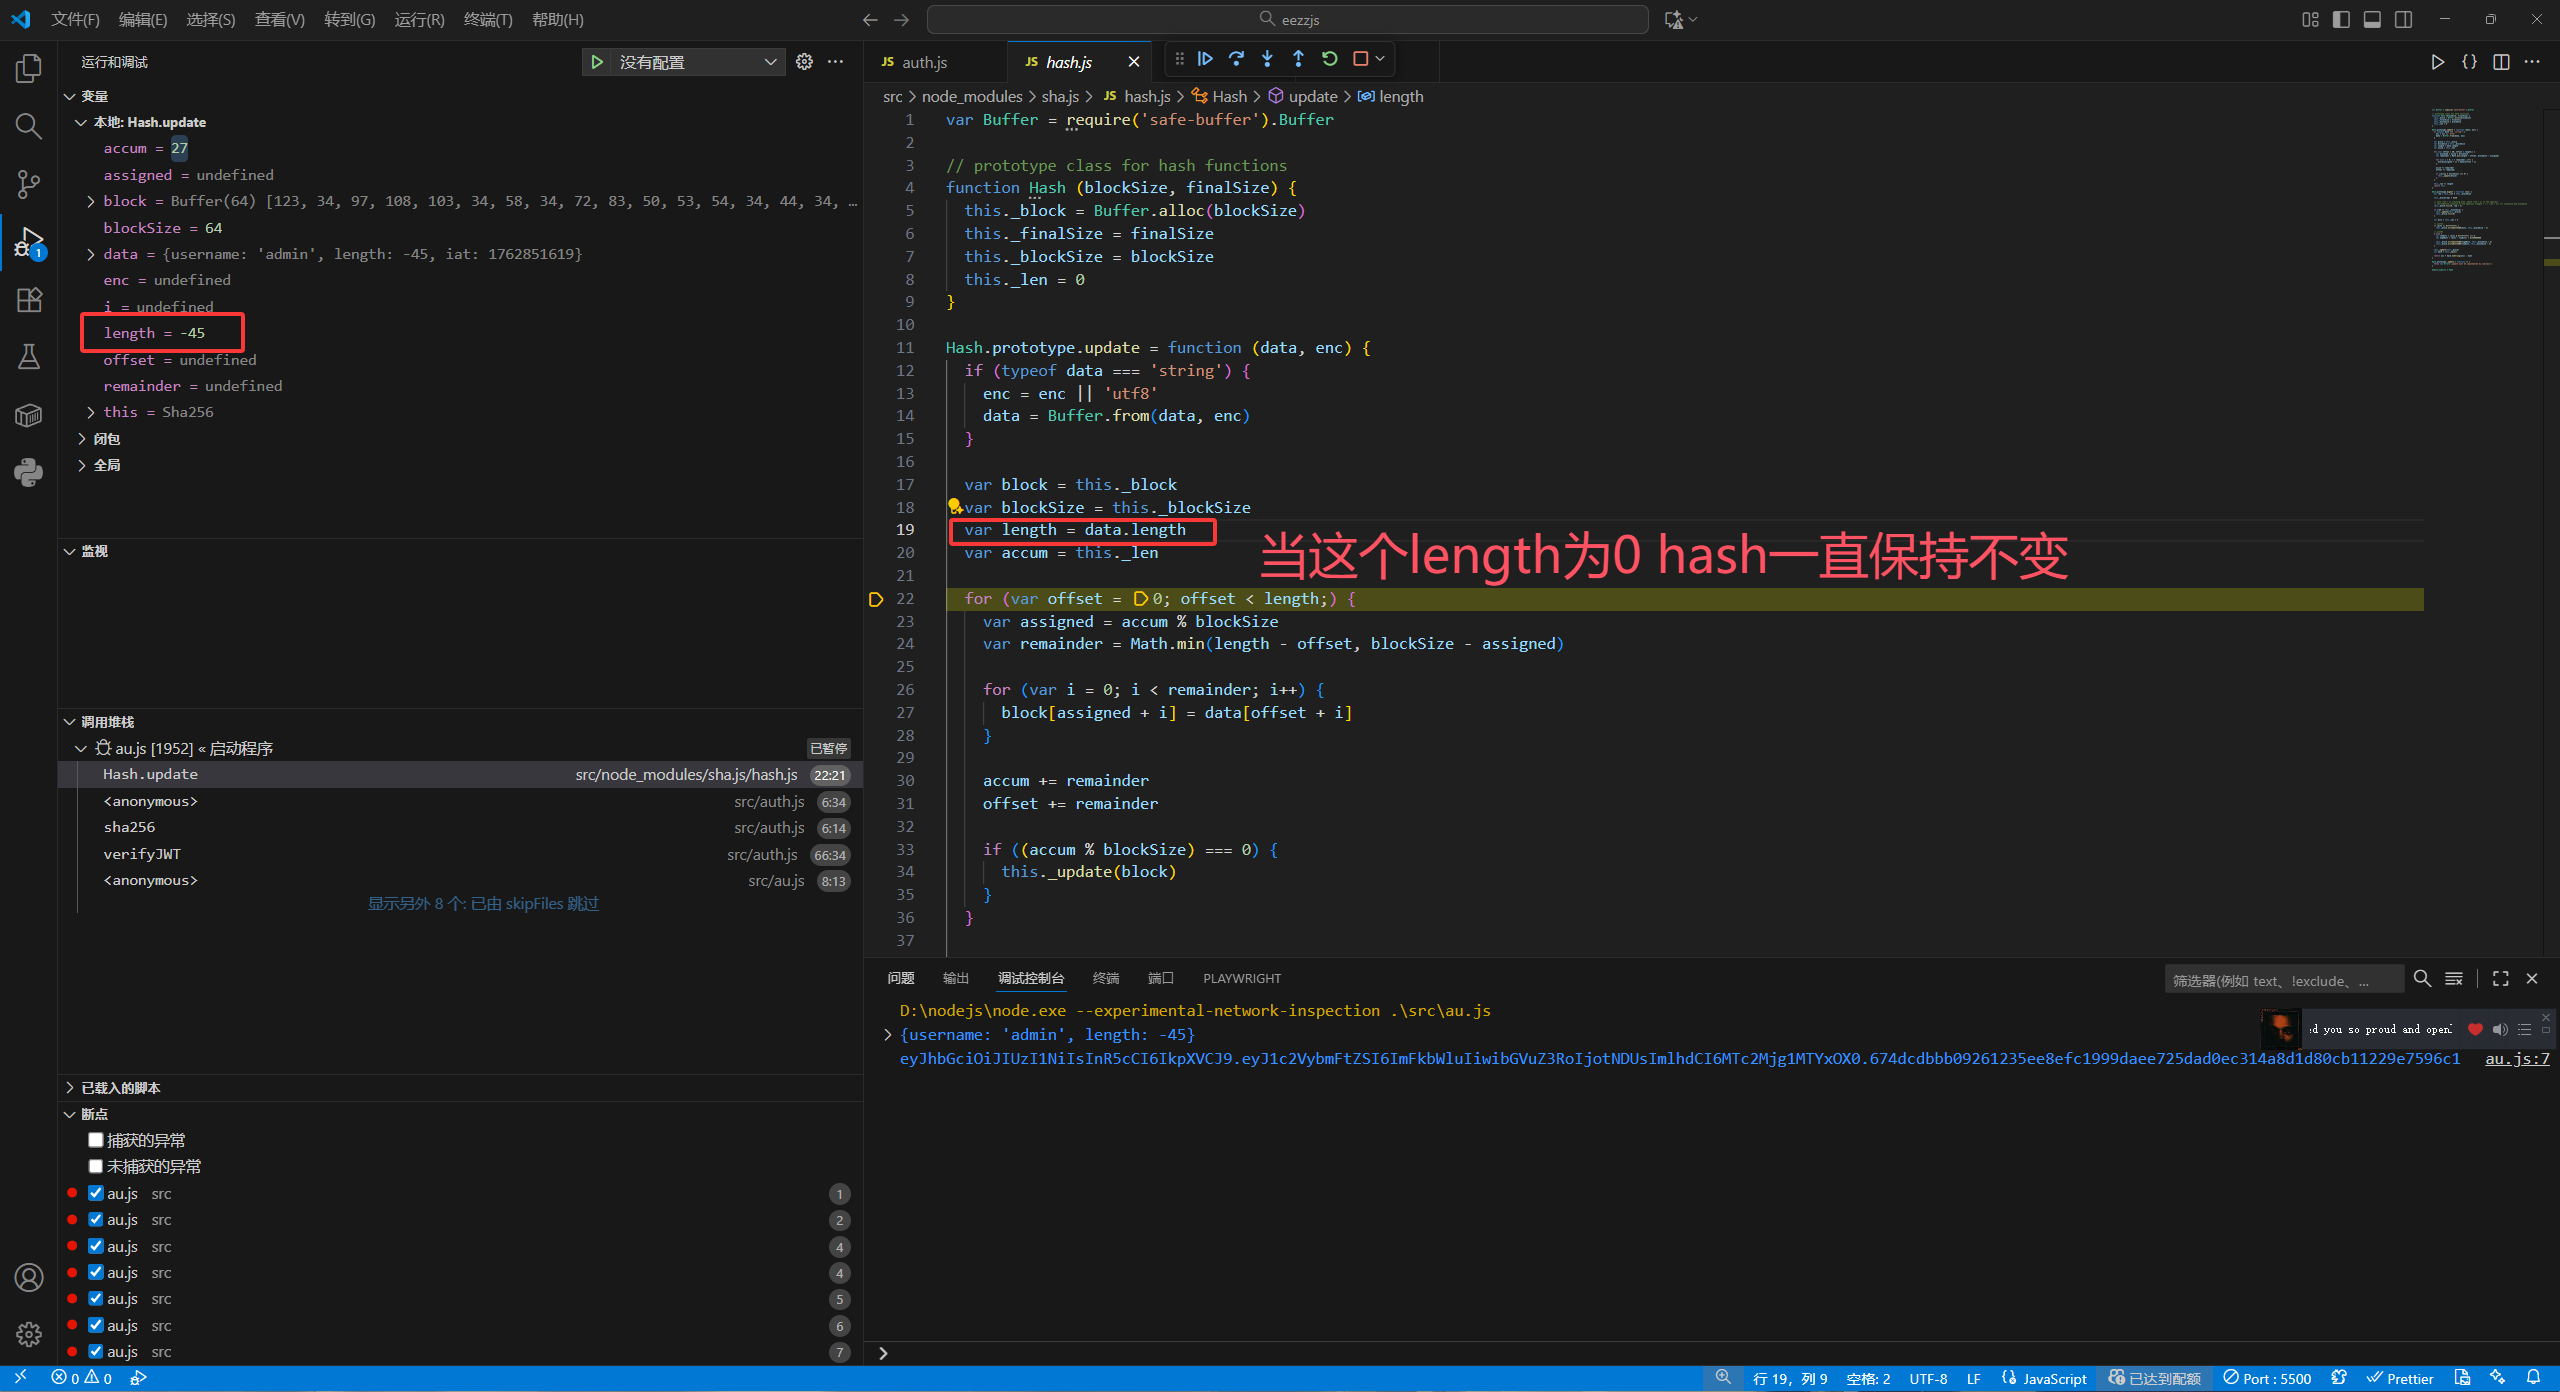Open the Terminal menu in the menu bar

tap(487, 19)
